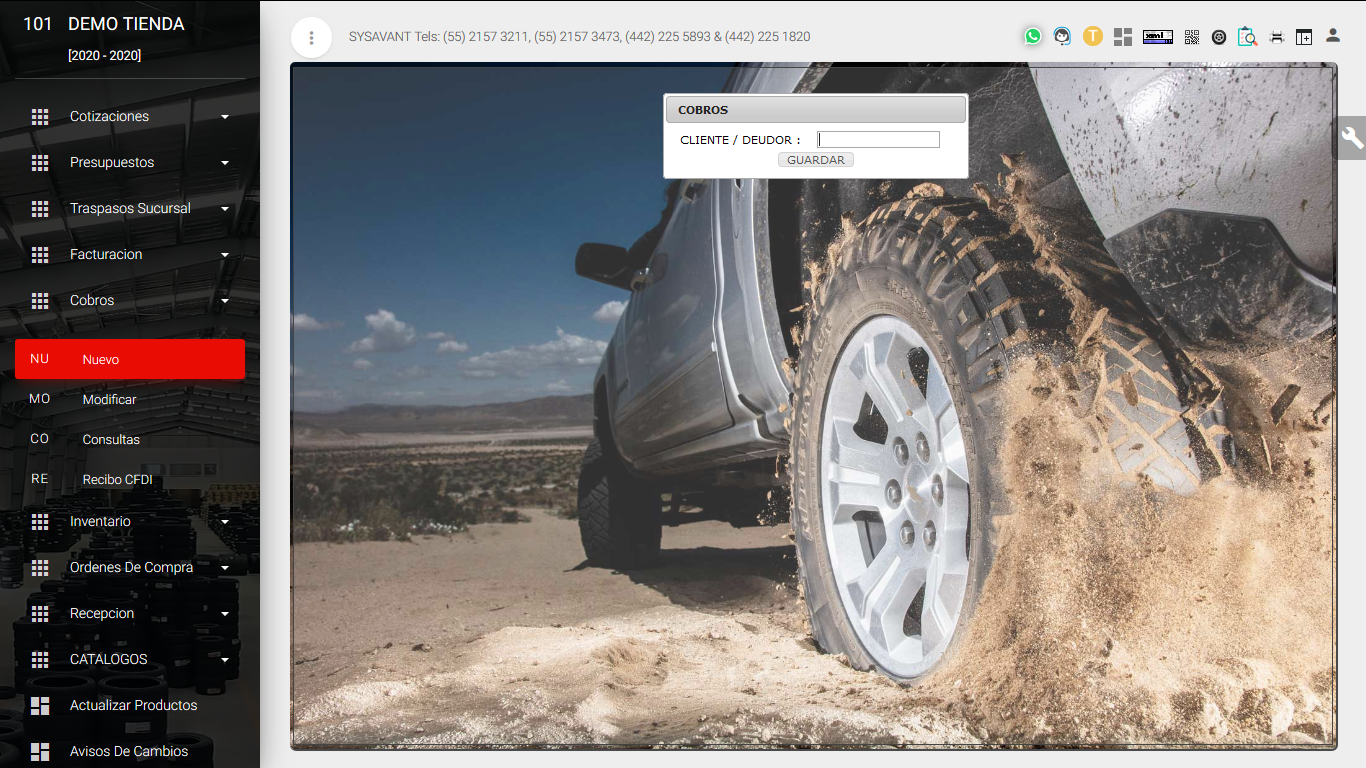Expand the Cotizaciones menu arrow

pos(225,117)
